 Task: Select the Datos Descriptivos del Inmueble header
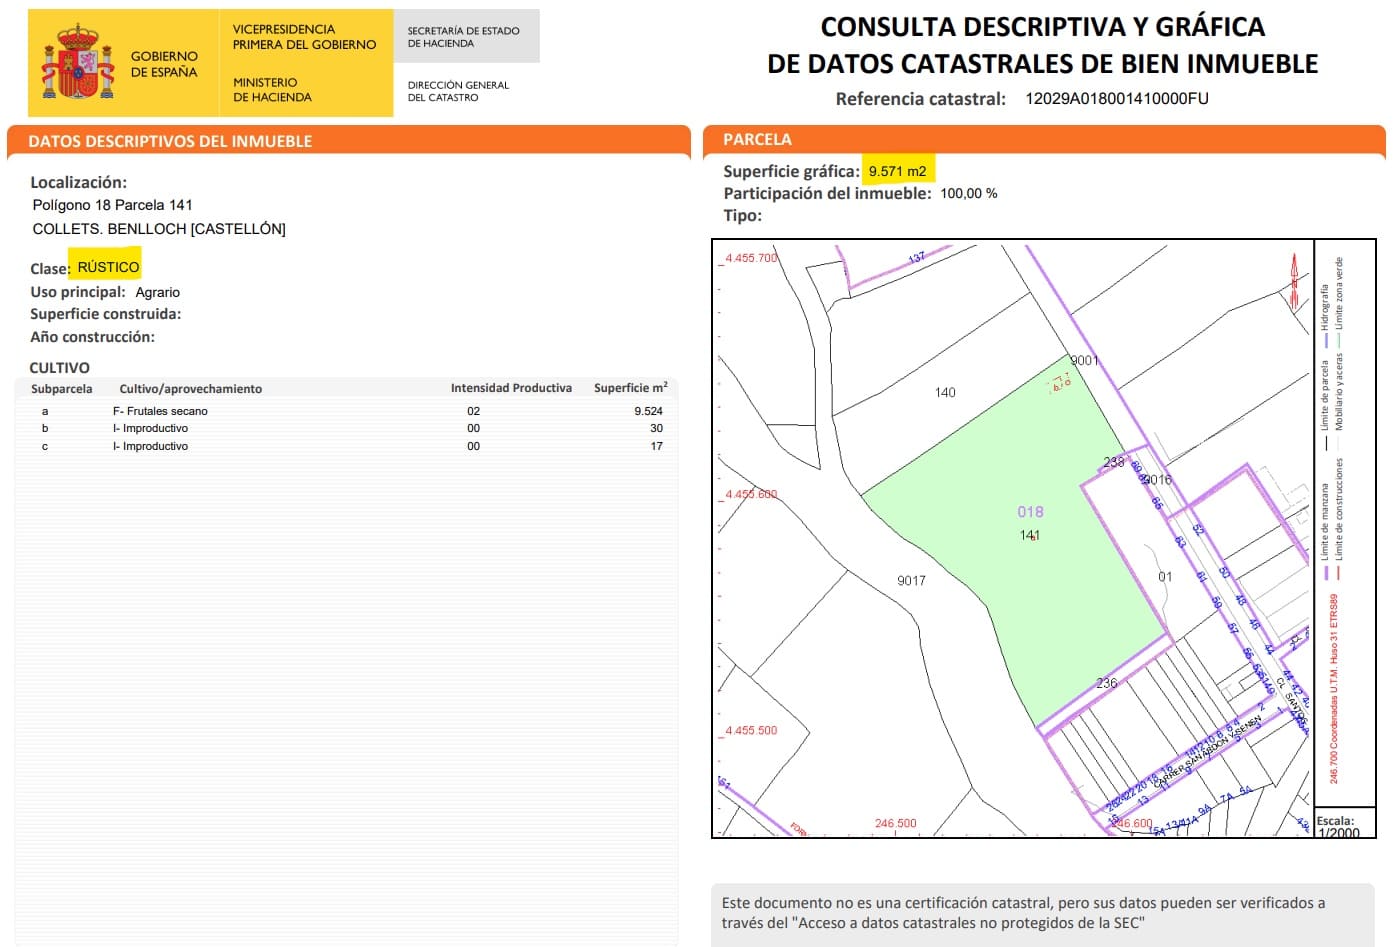[170, 141]
